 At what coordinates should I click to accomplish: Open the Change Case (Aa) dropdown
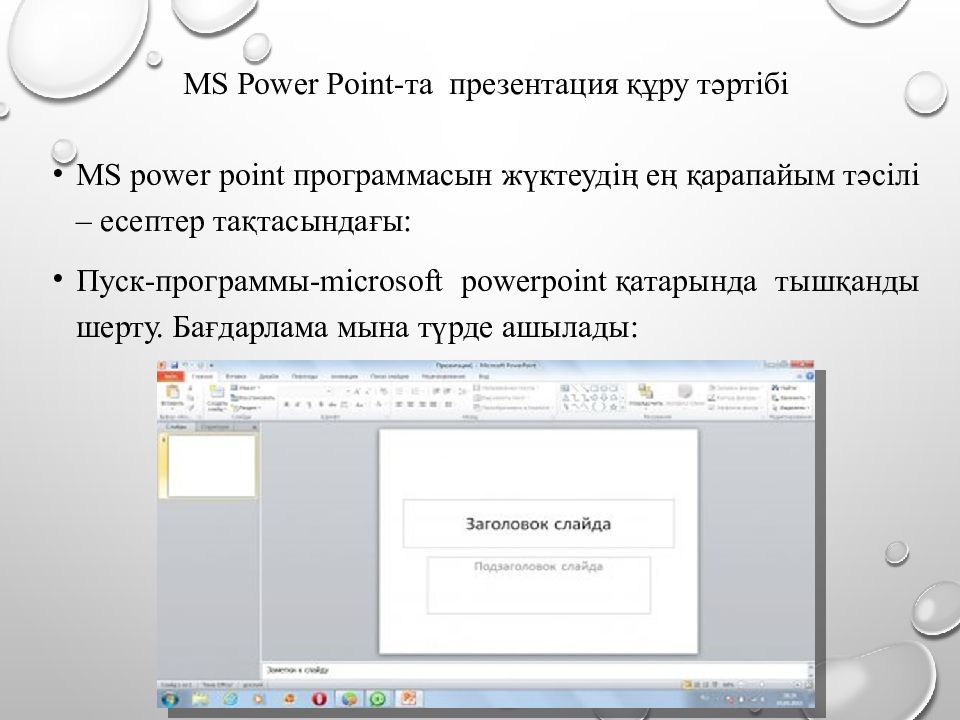359,404
